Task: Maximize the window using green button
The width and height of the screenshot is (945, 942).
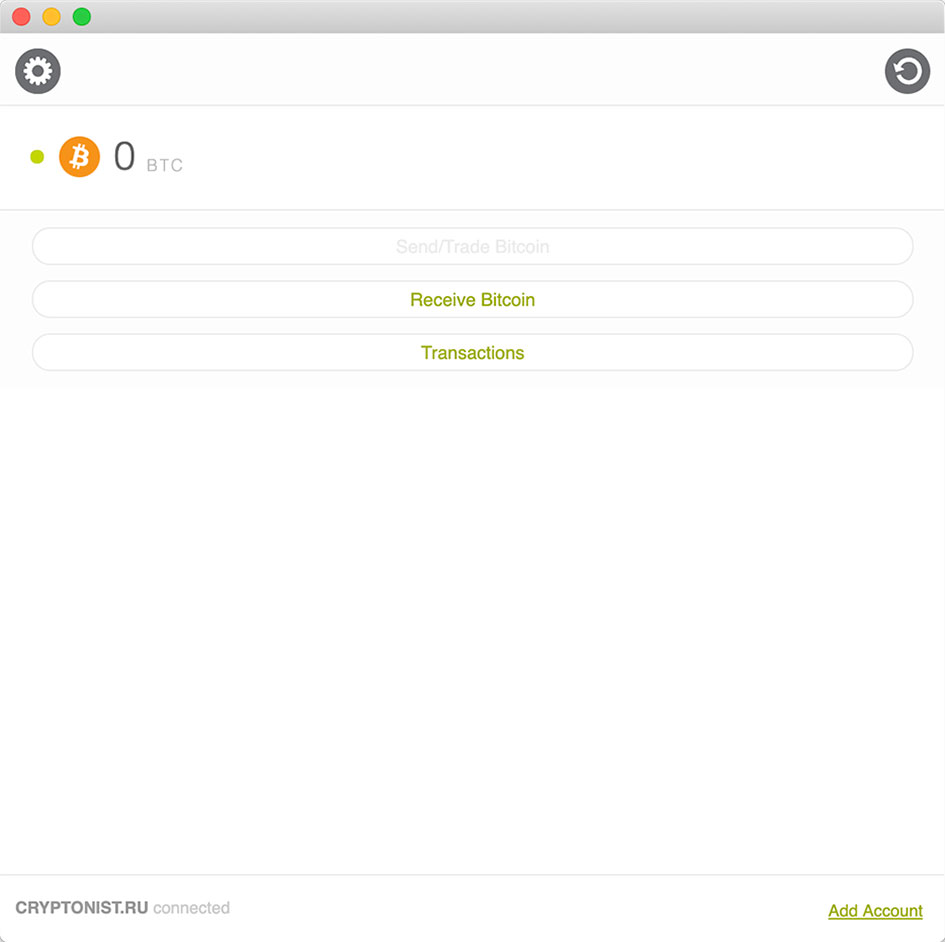Action: 82,16
